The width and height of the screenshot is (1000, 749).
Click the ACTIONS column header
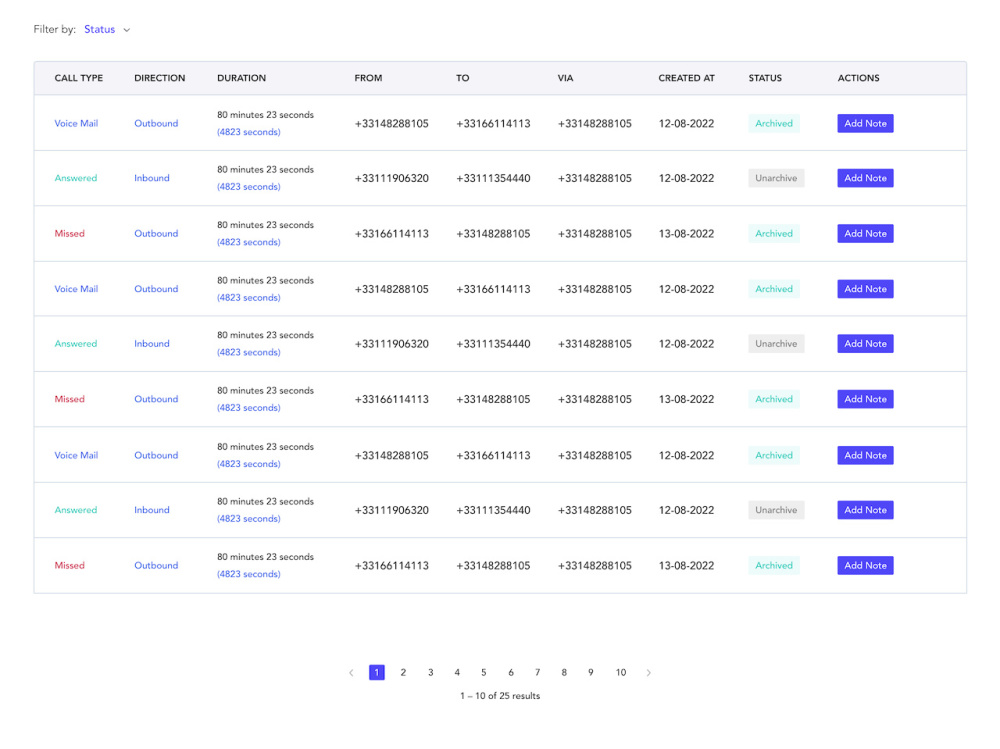(858, 78)
